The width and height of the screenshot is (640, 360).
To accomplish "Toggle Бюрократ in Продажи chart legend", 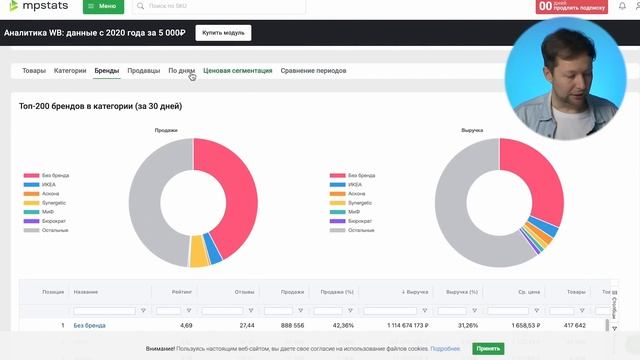I will (x=44, y=221).
